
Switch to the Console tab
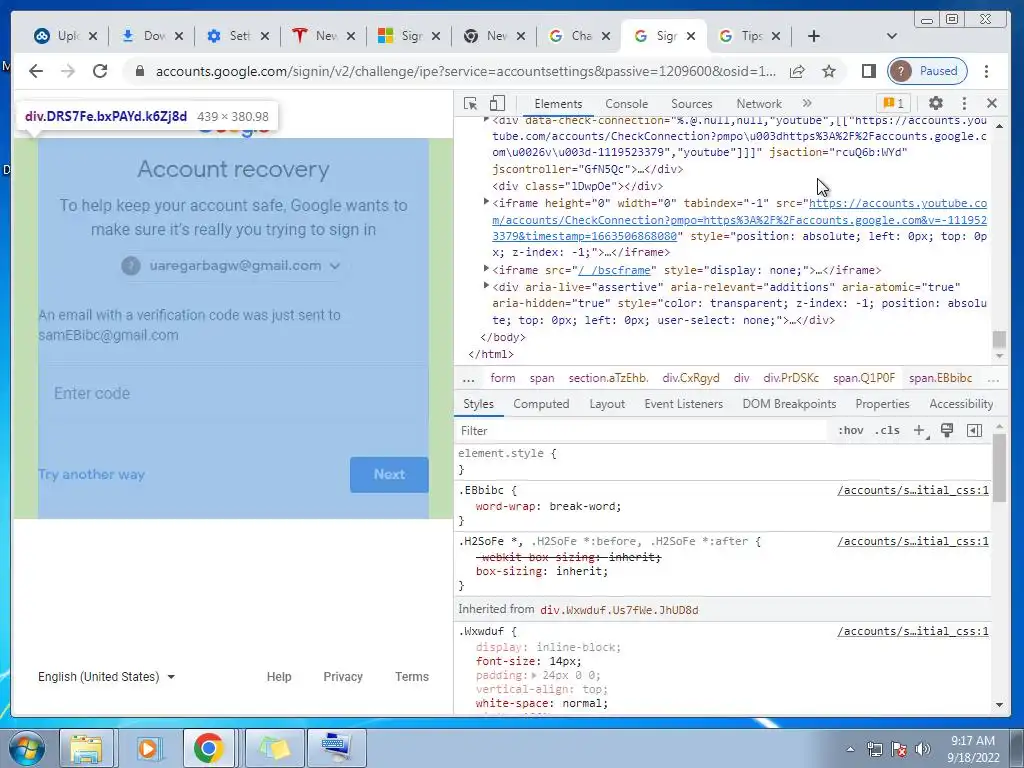pos(626,104)
